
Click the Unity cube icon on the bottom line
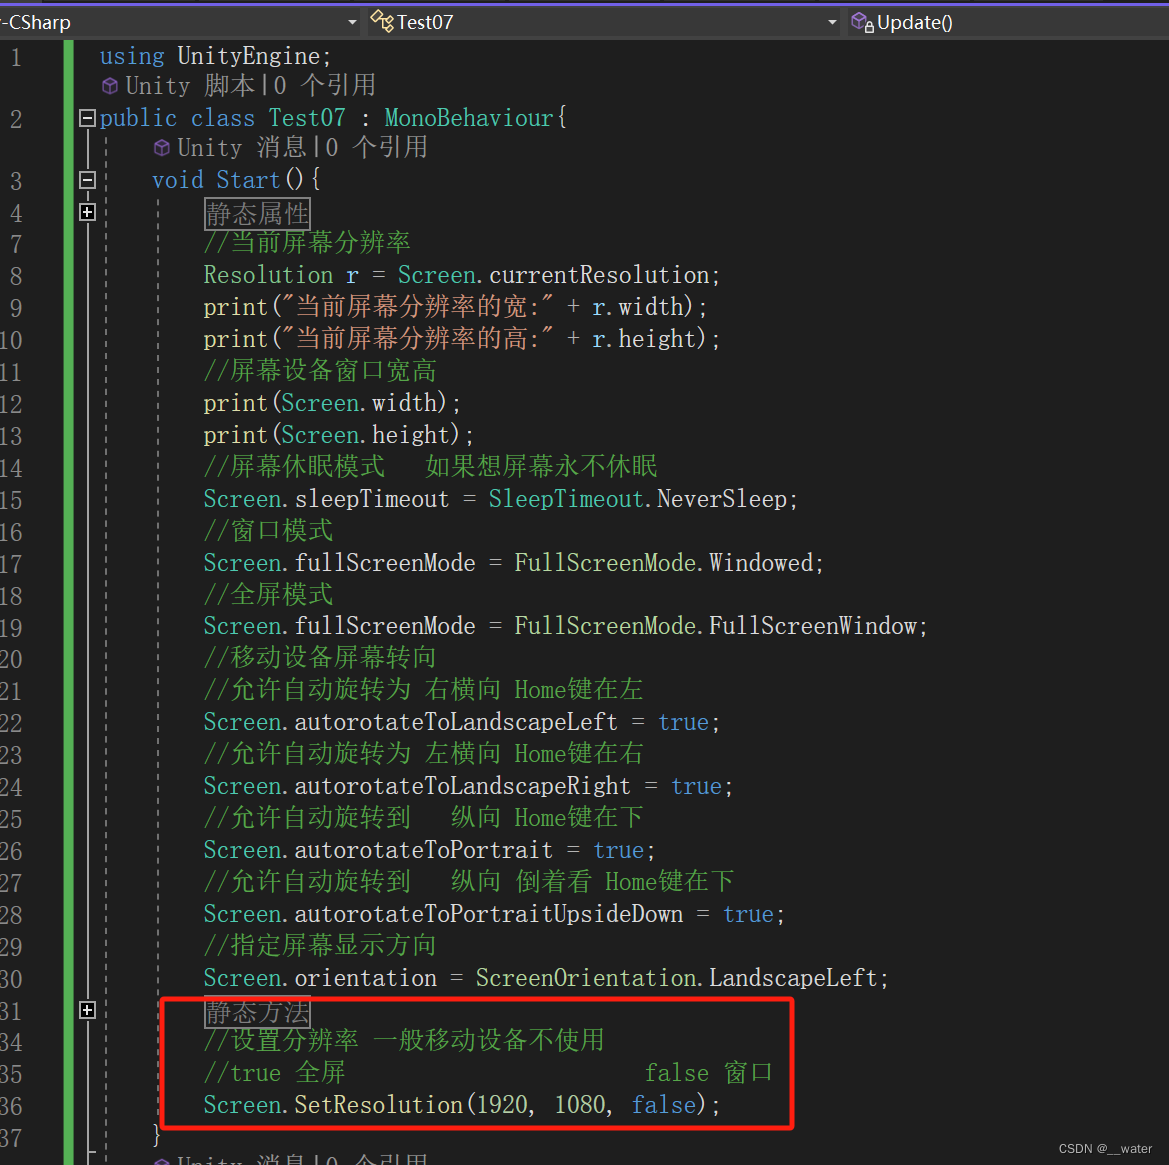coord(162,1159)
